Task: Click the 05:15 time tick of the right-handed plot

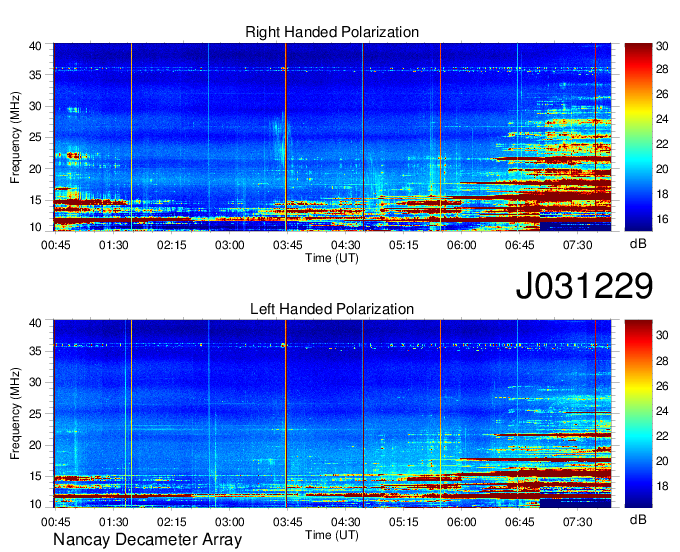Action: [x=404, y=245]
